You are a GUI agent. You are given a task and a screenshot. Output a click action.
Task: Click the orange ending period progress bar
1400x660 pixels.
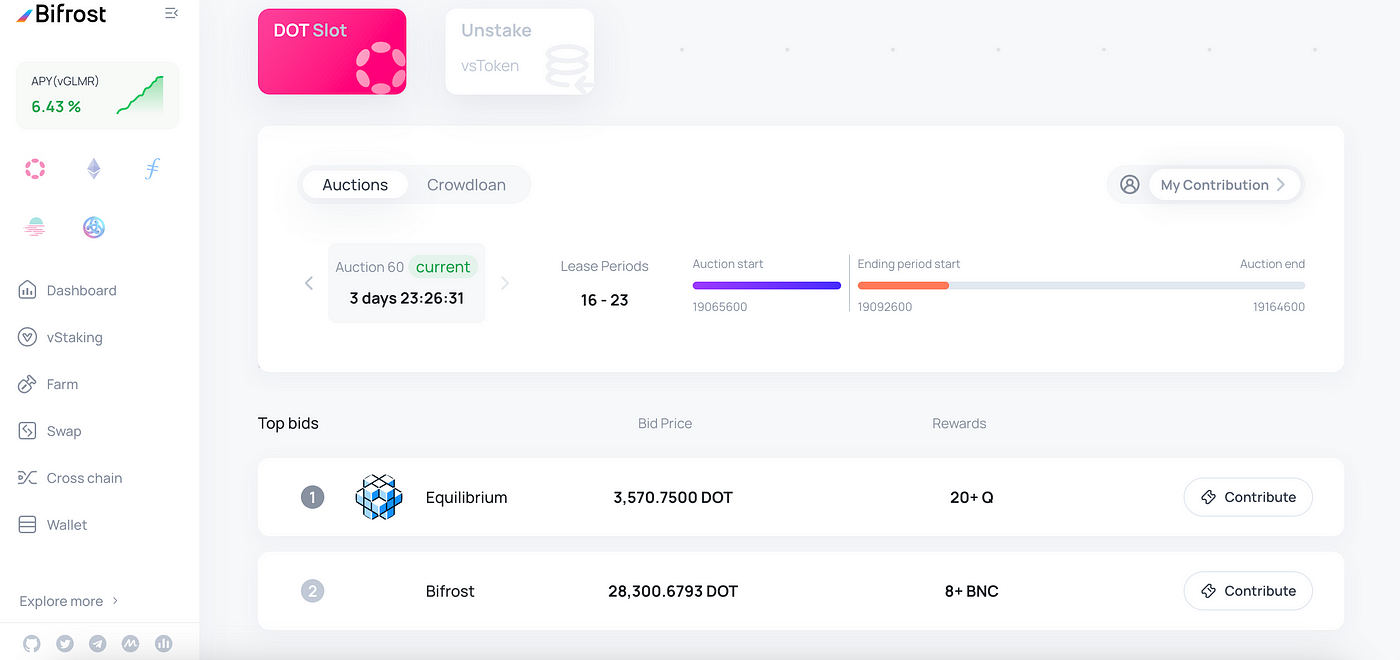coord(903,286)
